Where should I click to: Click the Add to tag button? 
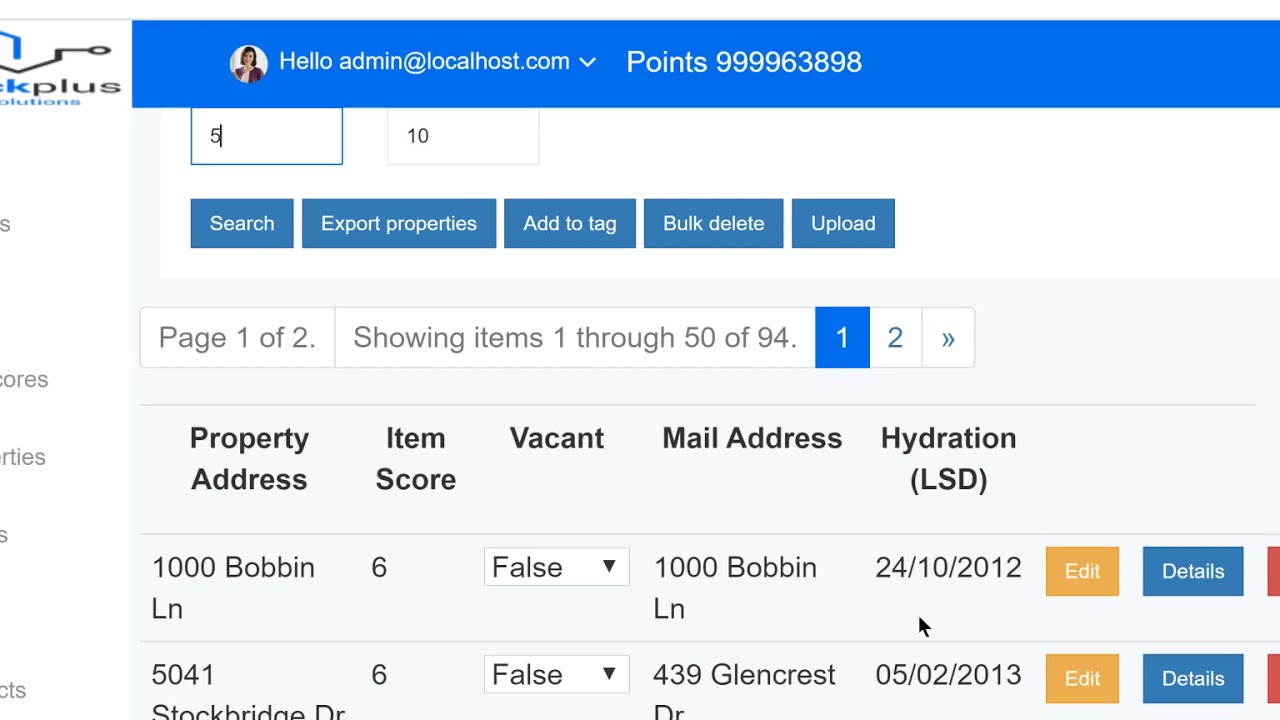pyautogui.click(x=569, y=223)
